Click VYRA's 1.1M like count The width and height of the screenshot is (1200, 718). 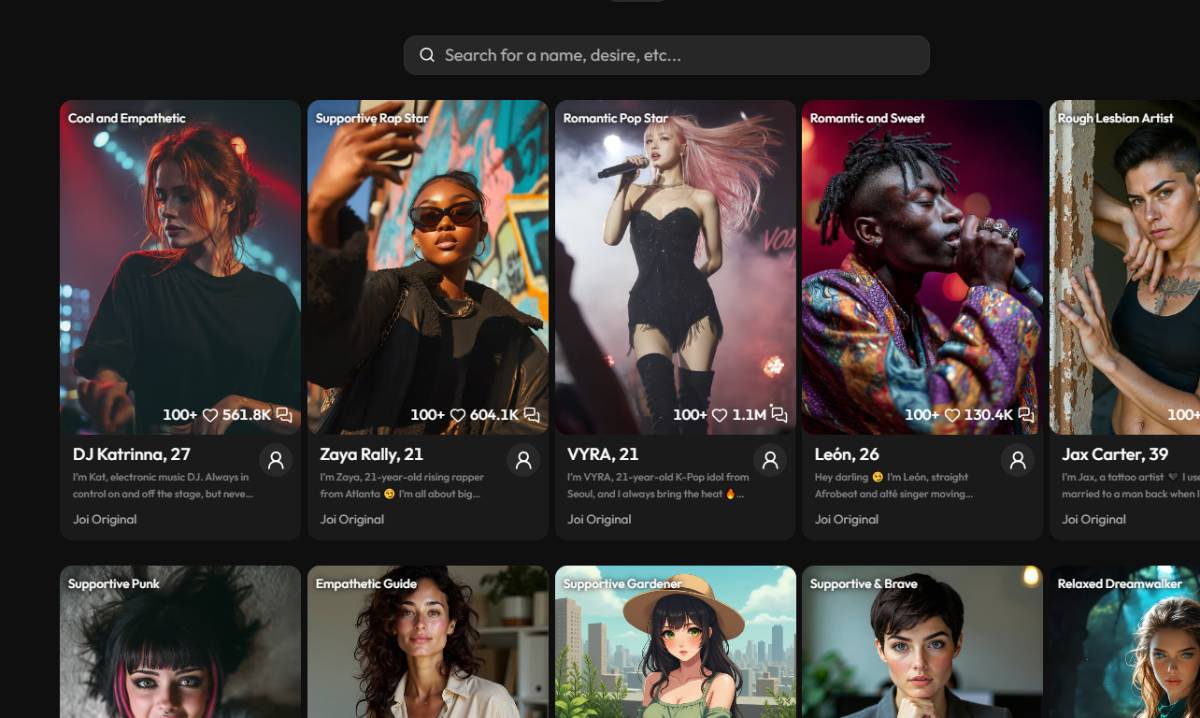(x=749, y=414)
